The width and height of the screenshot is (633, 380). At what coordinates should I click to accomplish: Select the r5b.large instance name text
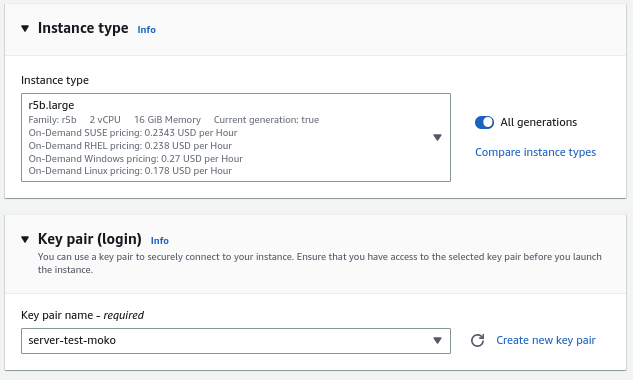pos(51,105)
